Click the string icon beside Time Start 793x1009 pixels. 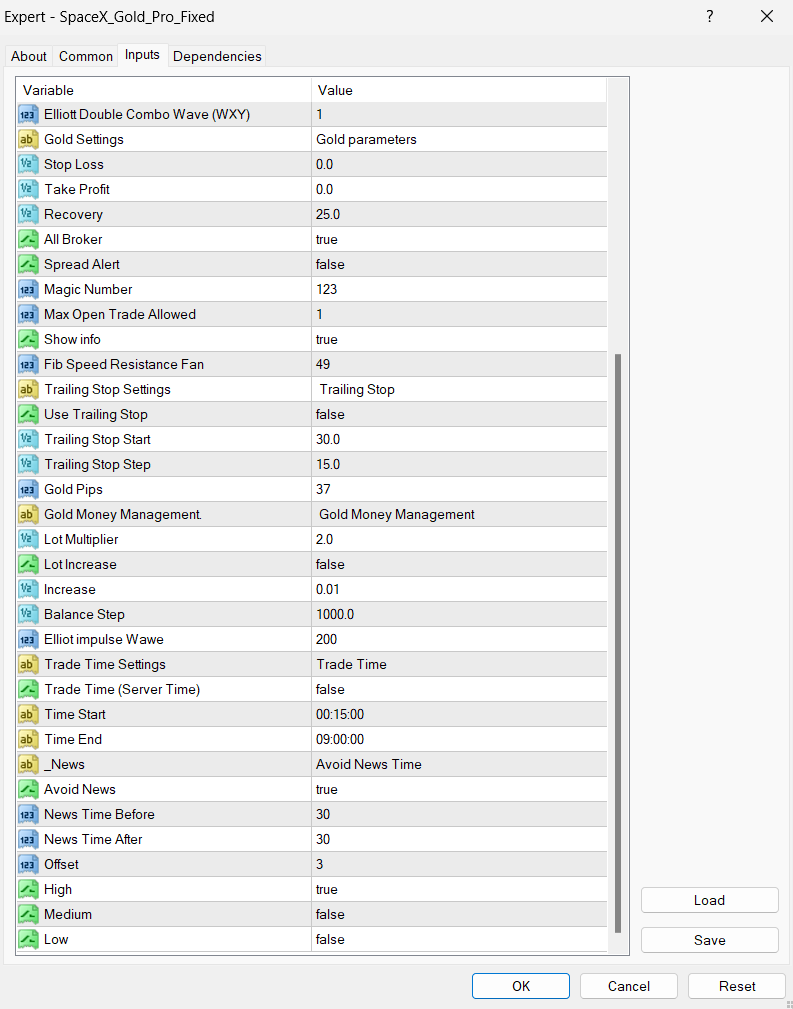29,714
